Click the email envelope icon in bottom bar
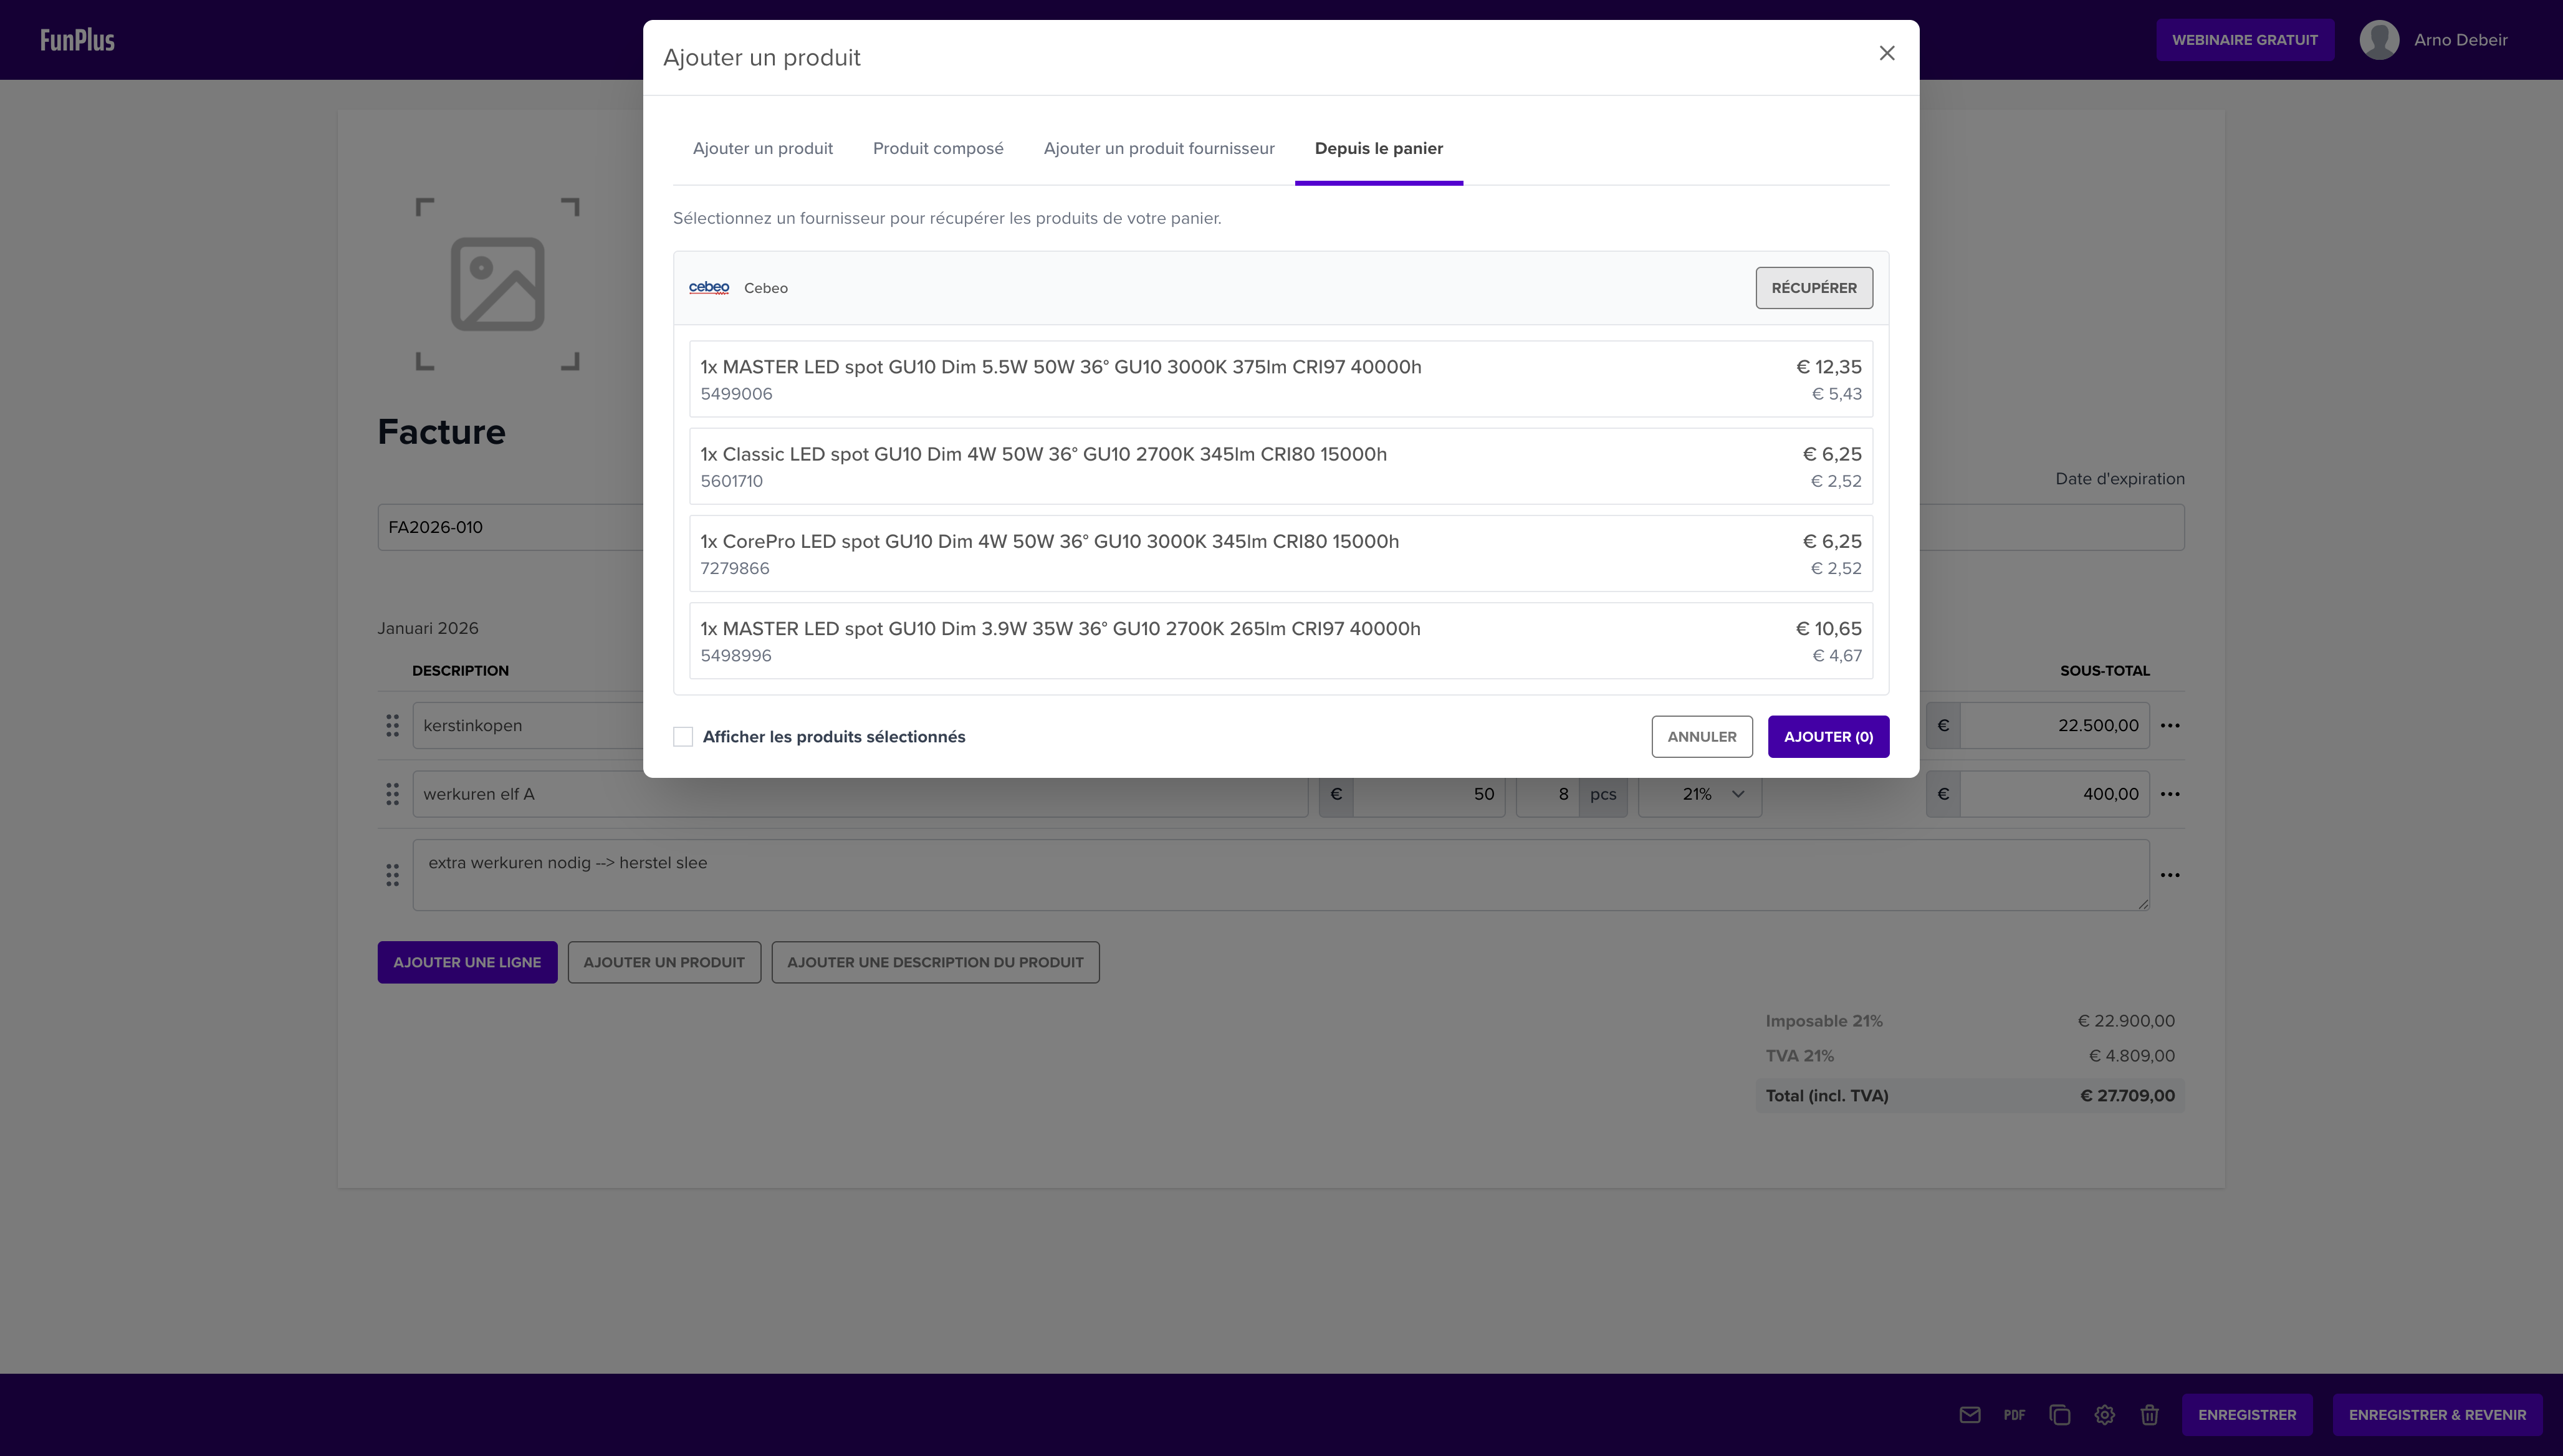Image resolution: width=2563 pixels, height=1456 pixels. pos(1969,1414)
